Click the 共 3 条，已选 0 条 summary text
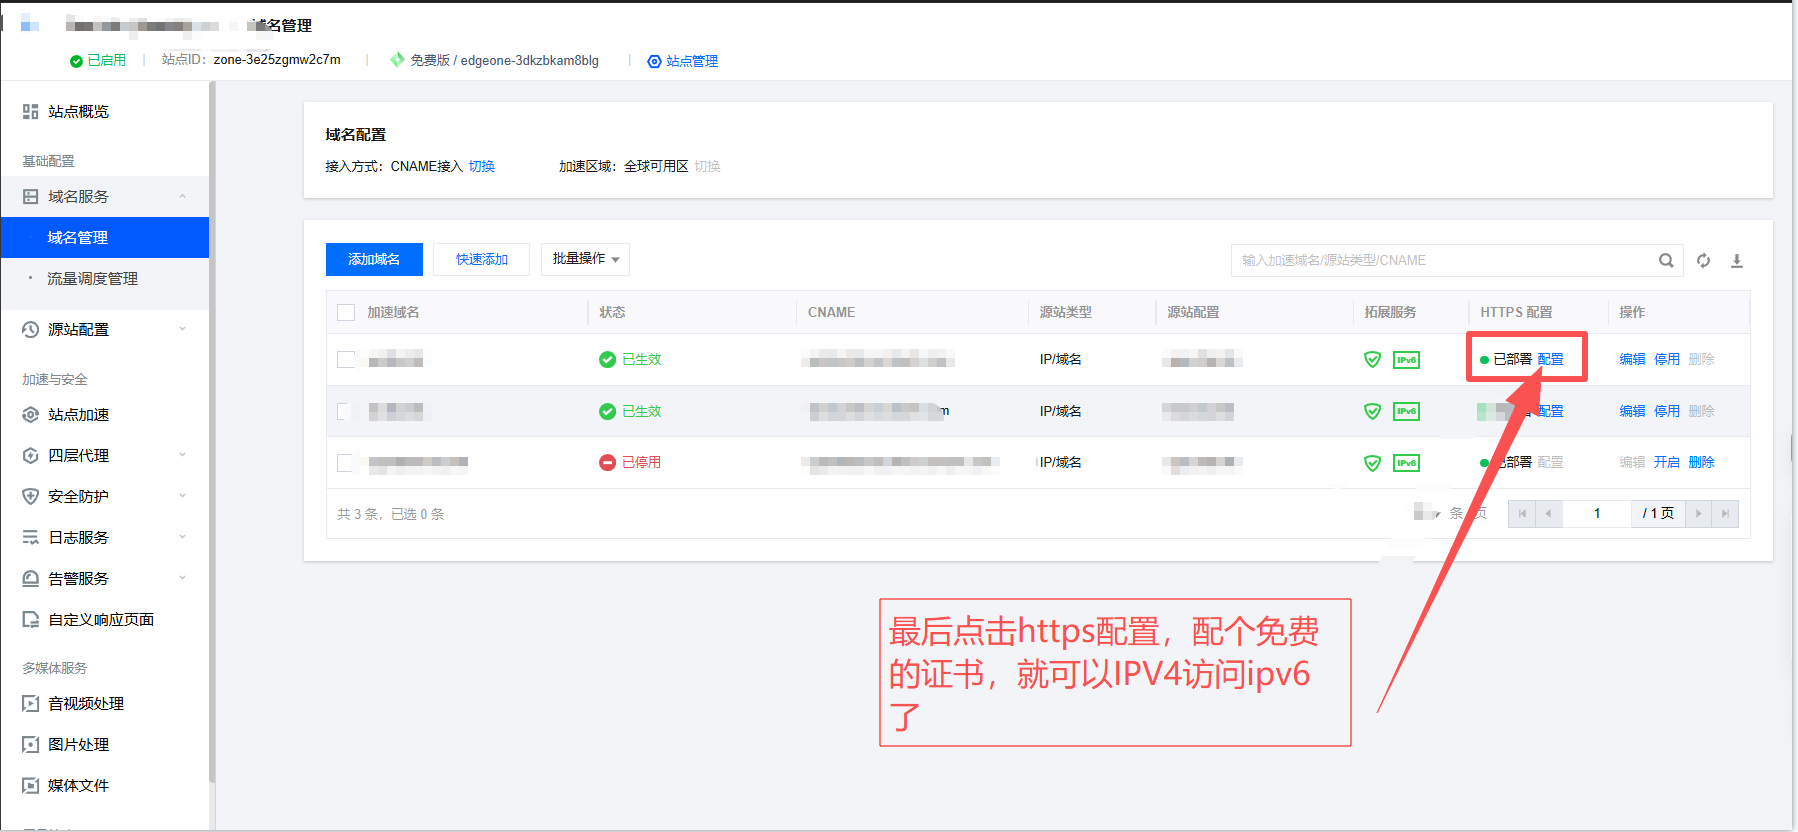Image resolution: width=1798 pixels, height=832 pixels. click(390, 514)
